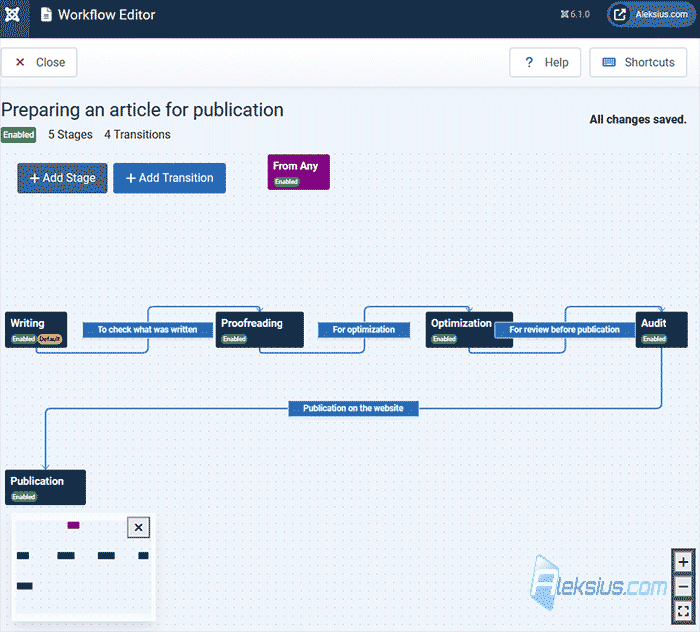The height and width of the screenshot is (632, 700).
Task: Select the From Any node
Action: coord(299,172)
